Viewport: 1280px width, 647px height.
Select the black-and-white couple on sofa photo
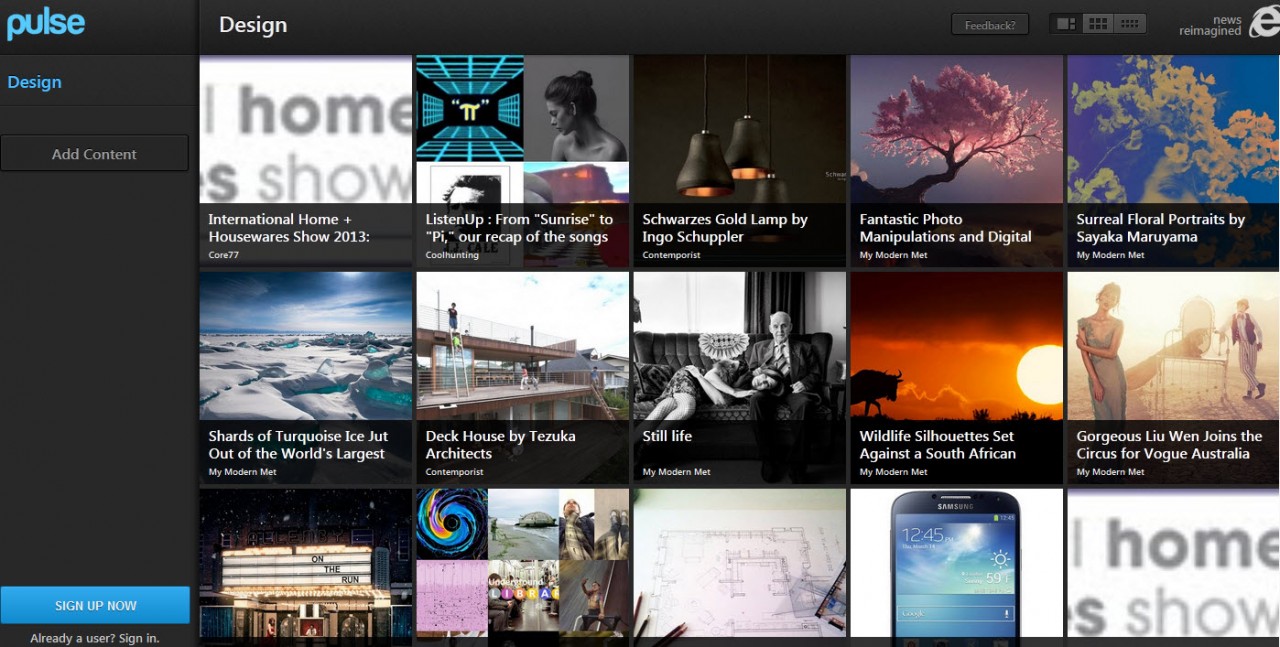(740, 346)
